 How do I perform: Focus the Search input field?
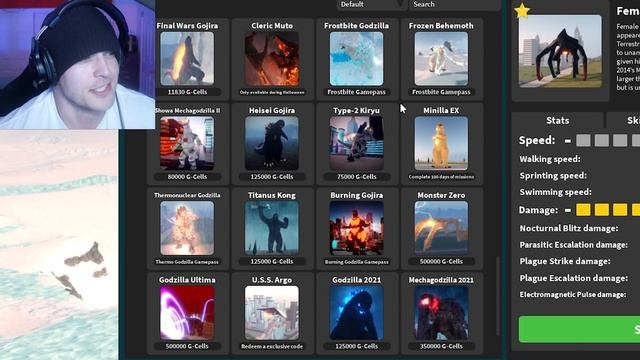[455, 4]
